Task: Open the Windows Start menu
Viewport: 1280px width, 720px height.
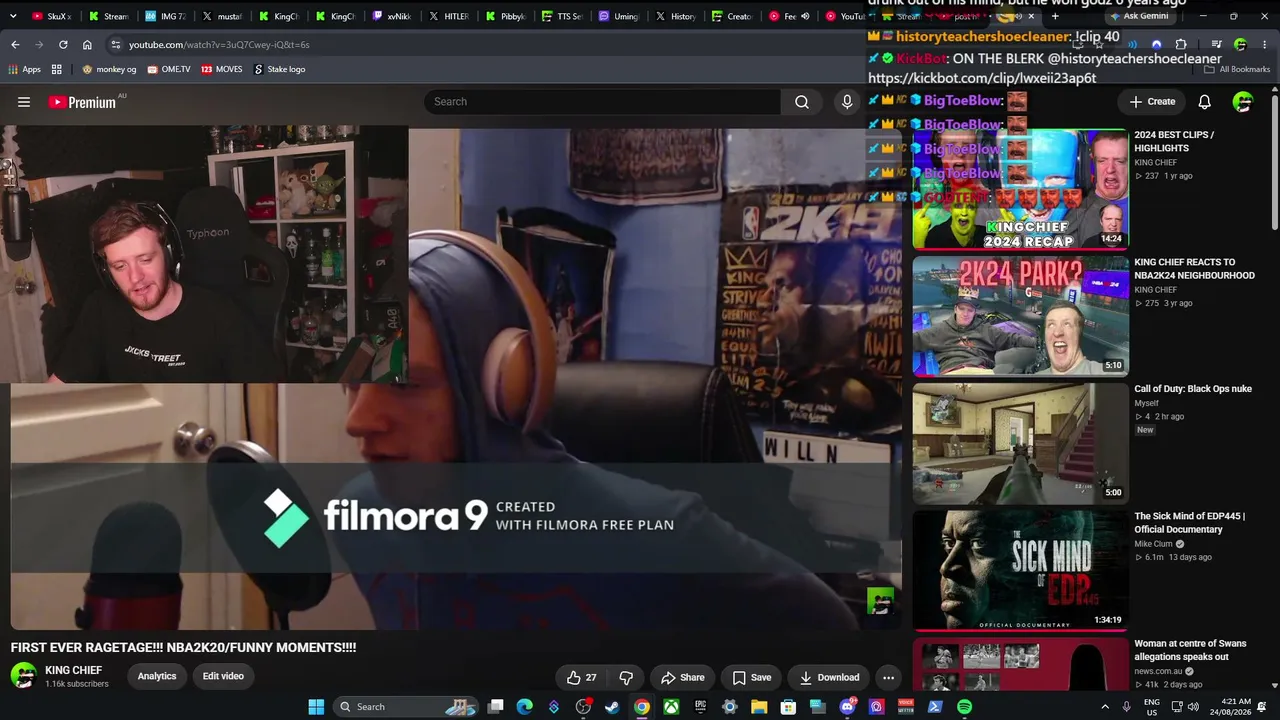Action: [x=316, y=707]
